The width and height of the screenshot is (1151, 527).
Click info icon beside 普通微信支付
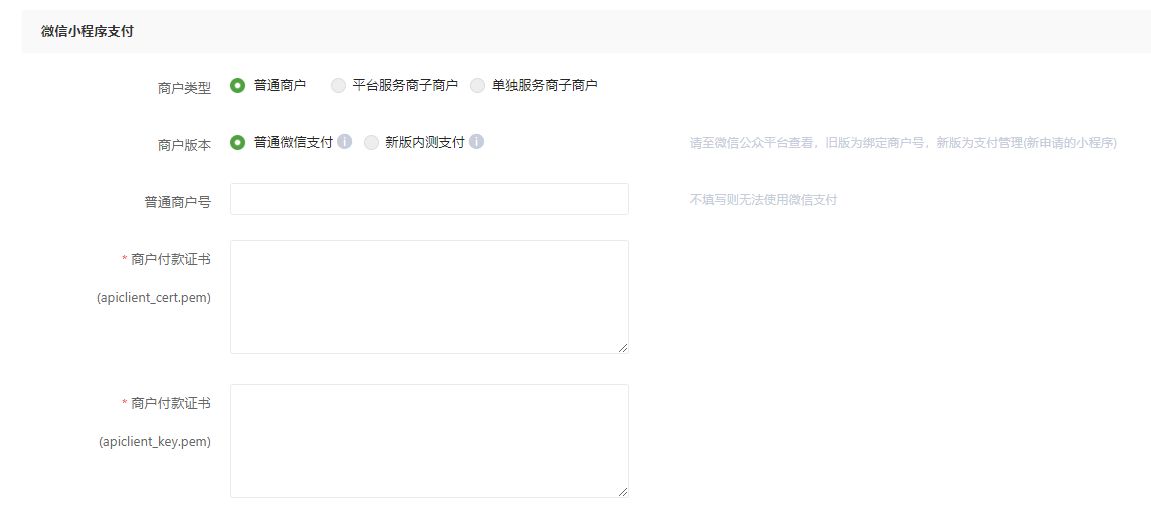pyautogui.click(x=345, y=142)
